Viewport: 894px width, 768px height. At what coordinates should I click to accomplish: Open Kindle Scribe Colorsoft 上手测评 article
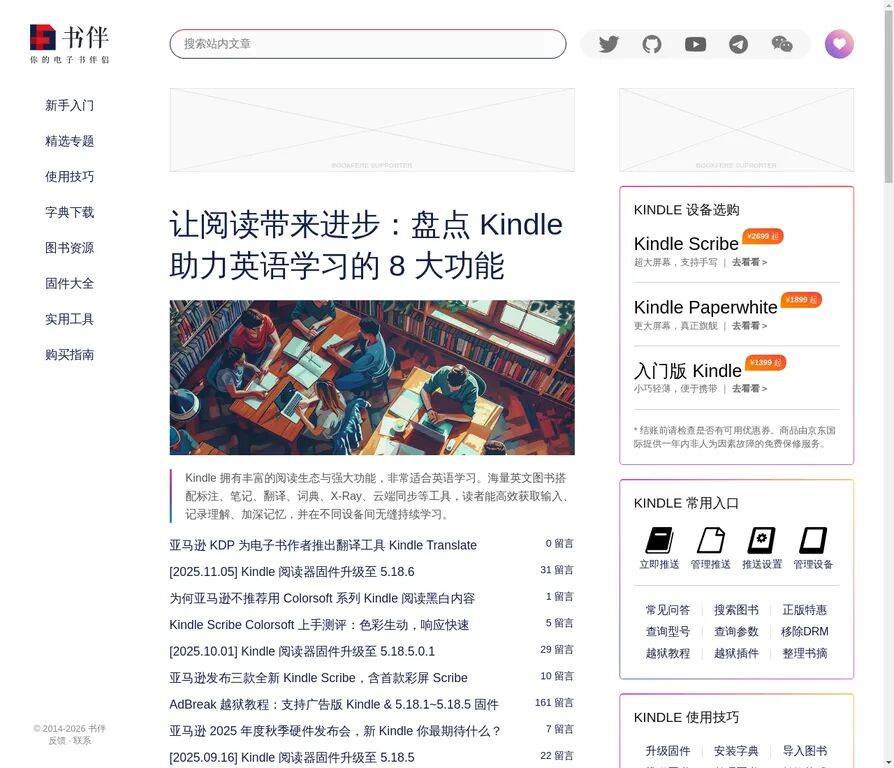click(319, 625)
